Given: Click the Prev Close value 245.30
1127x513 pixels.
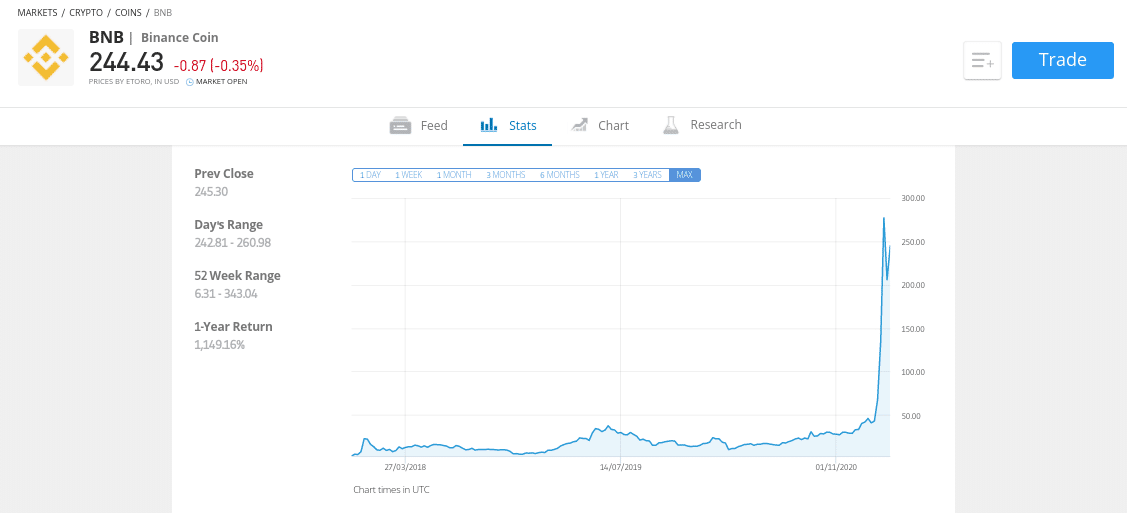Looking at the screenshot, I should pos(211,192).
